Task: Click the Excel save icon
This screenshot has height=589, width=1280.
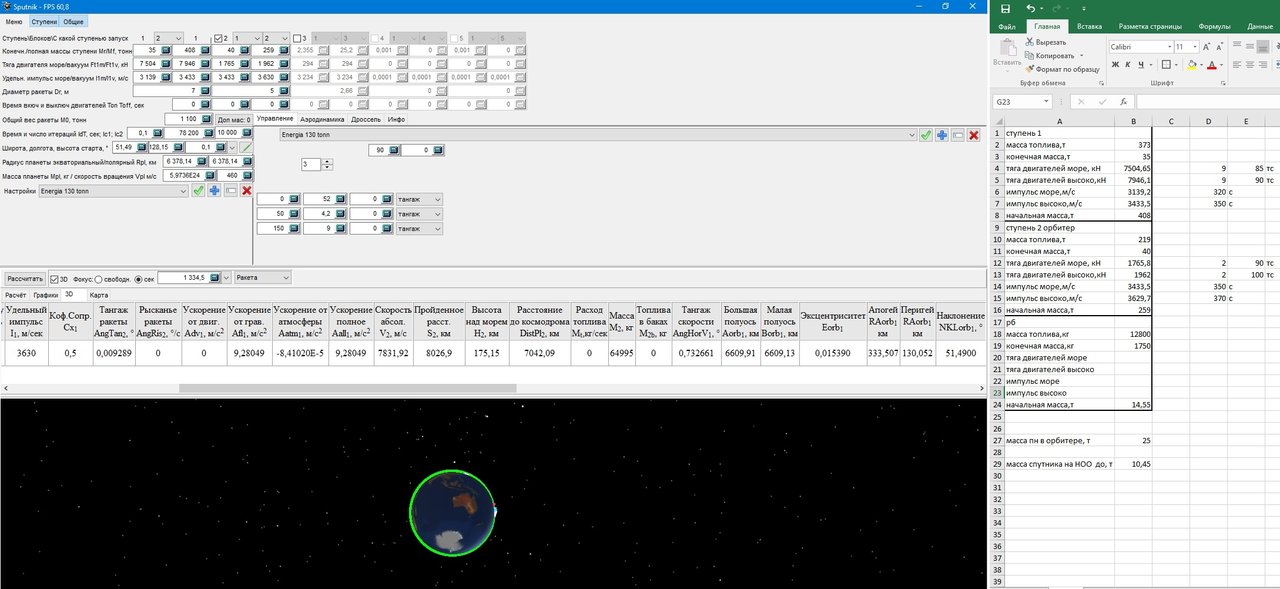Action: coord(1005,8)
